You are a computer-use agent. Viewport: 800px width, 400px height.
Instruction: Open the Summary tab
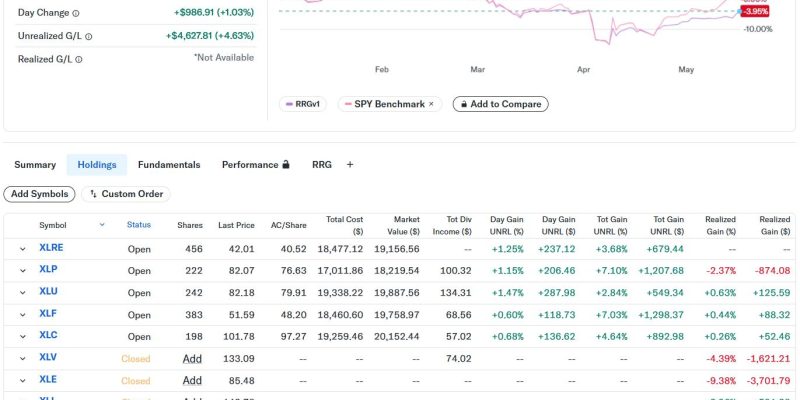click(x=35, y=165)
